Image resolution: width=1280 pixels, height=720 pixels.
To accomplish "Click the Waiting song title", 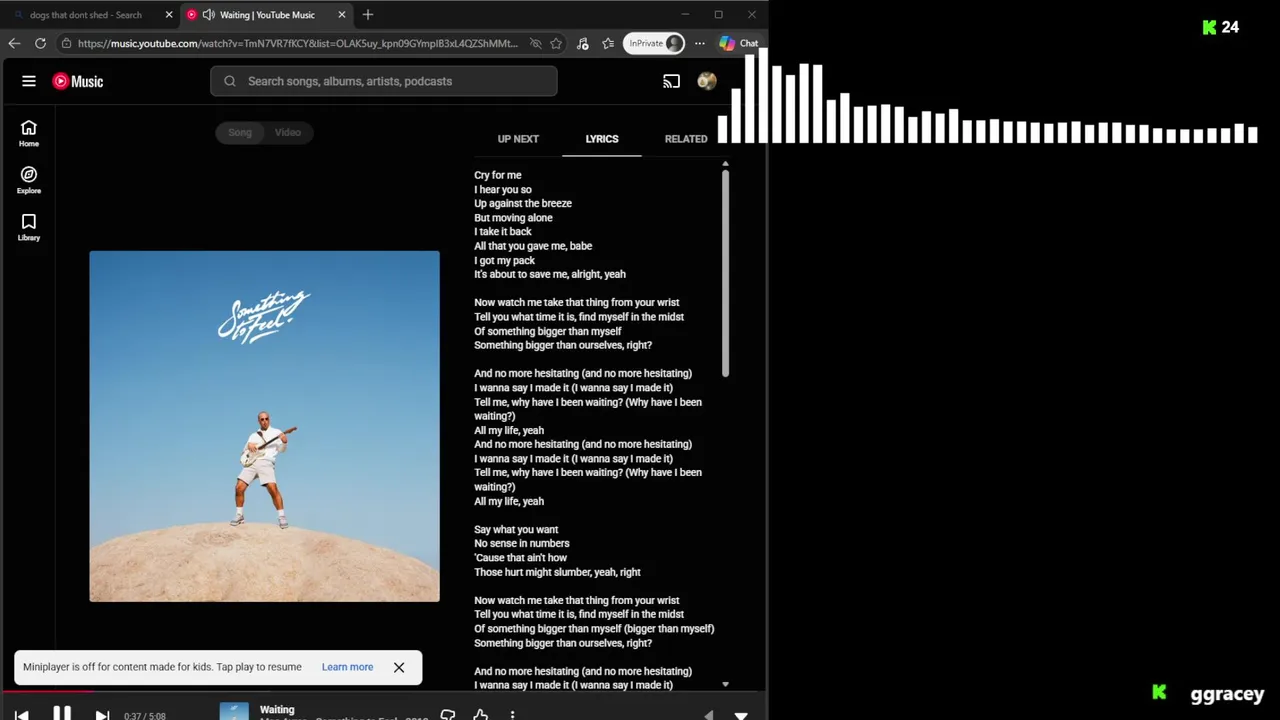I will [x=277, y=710].
